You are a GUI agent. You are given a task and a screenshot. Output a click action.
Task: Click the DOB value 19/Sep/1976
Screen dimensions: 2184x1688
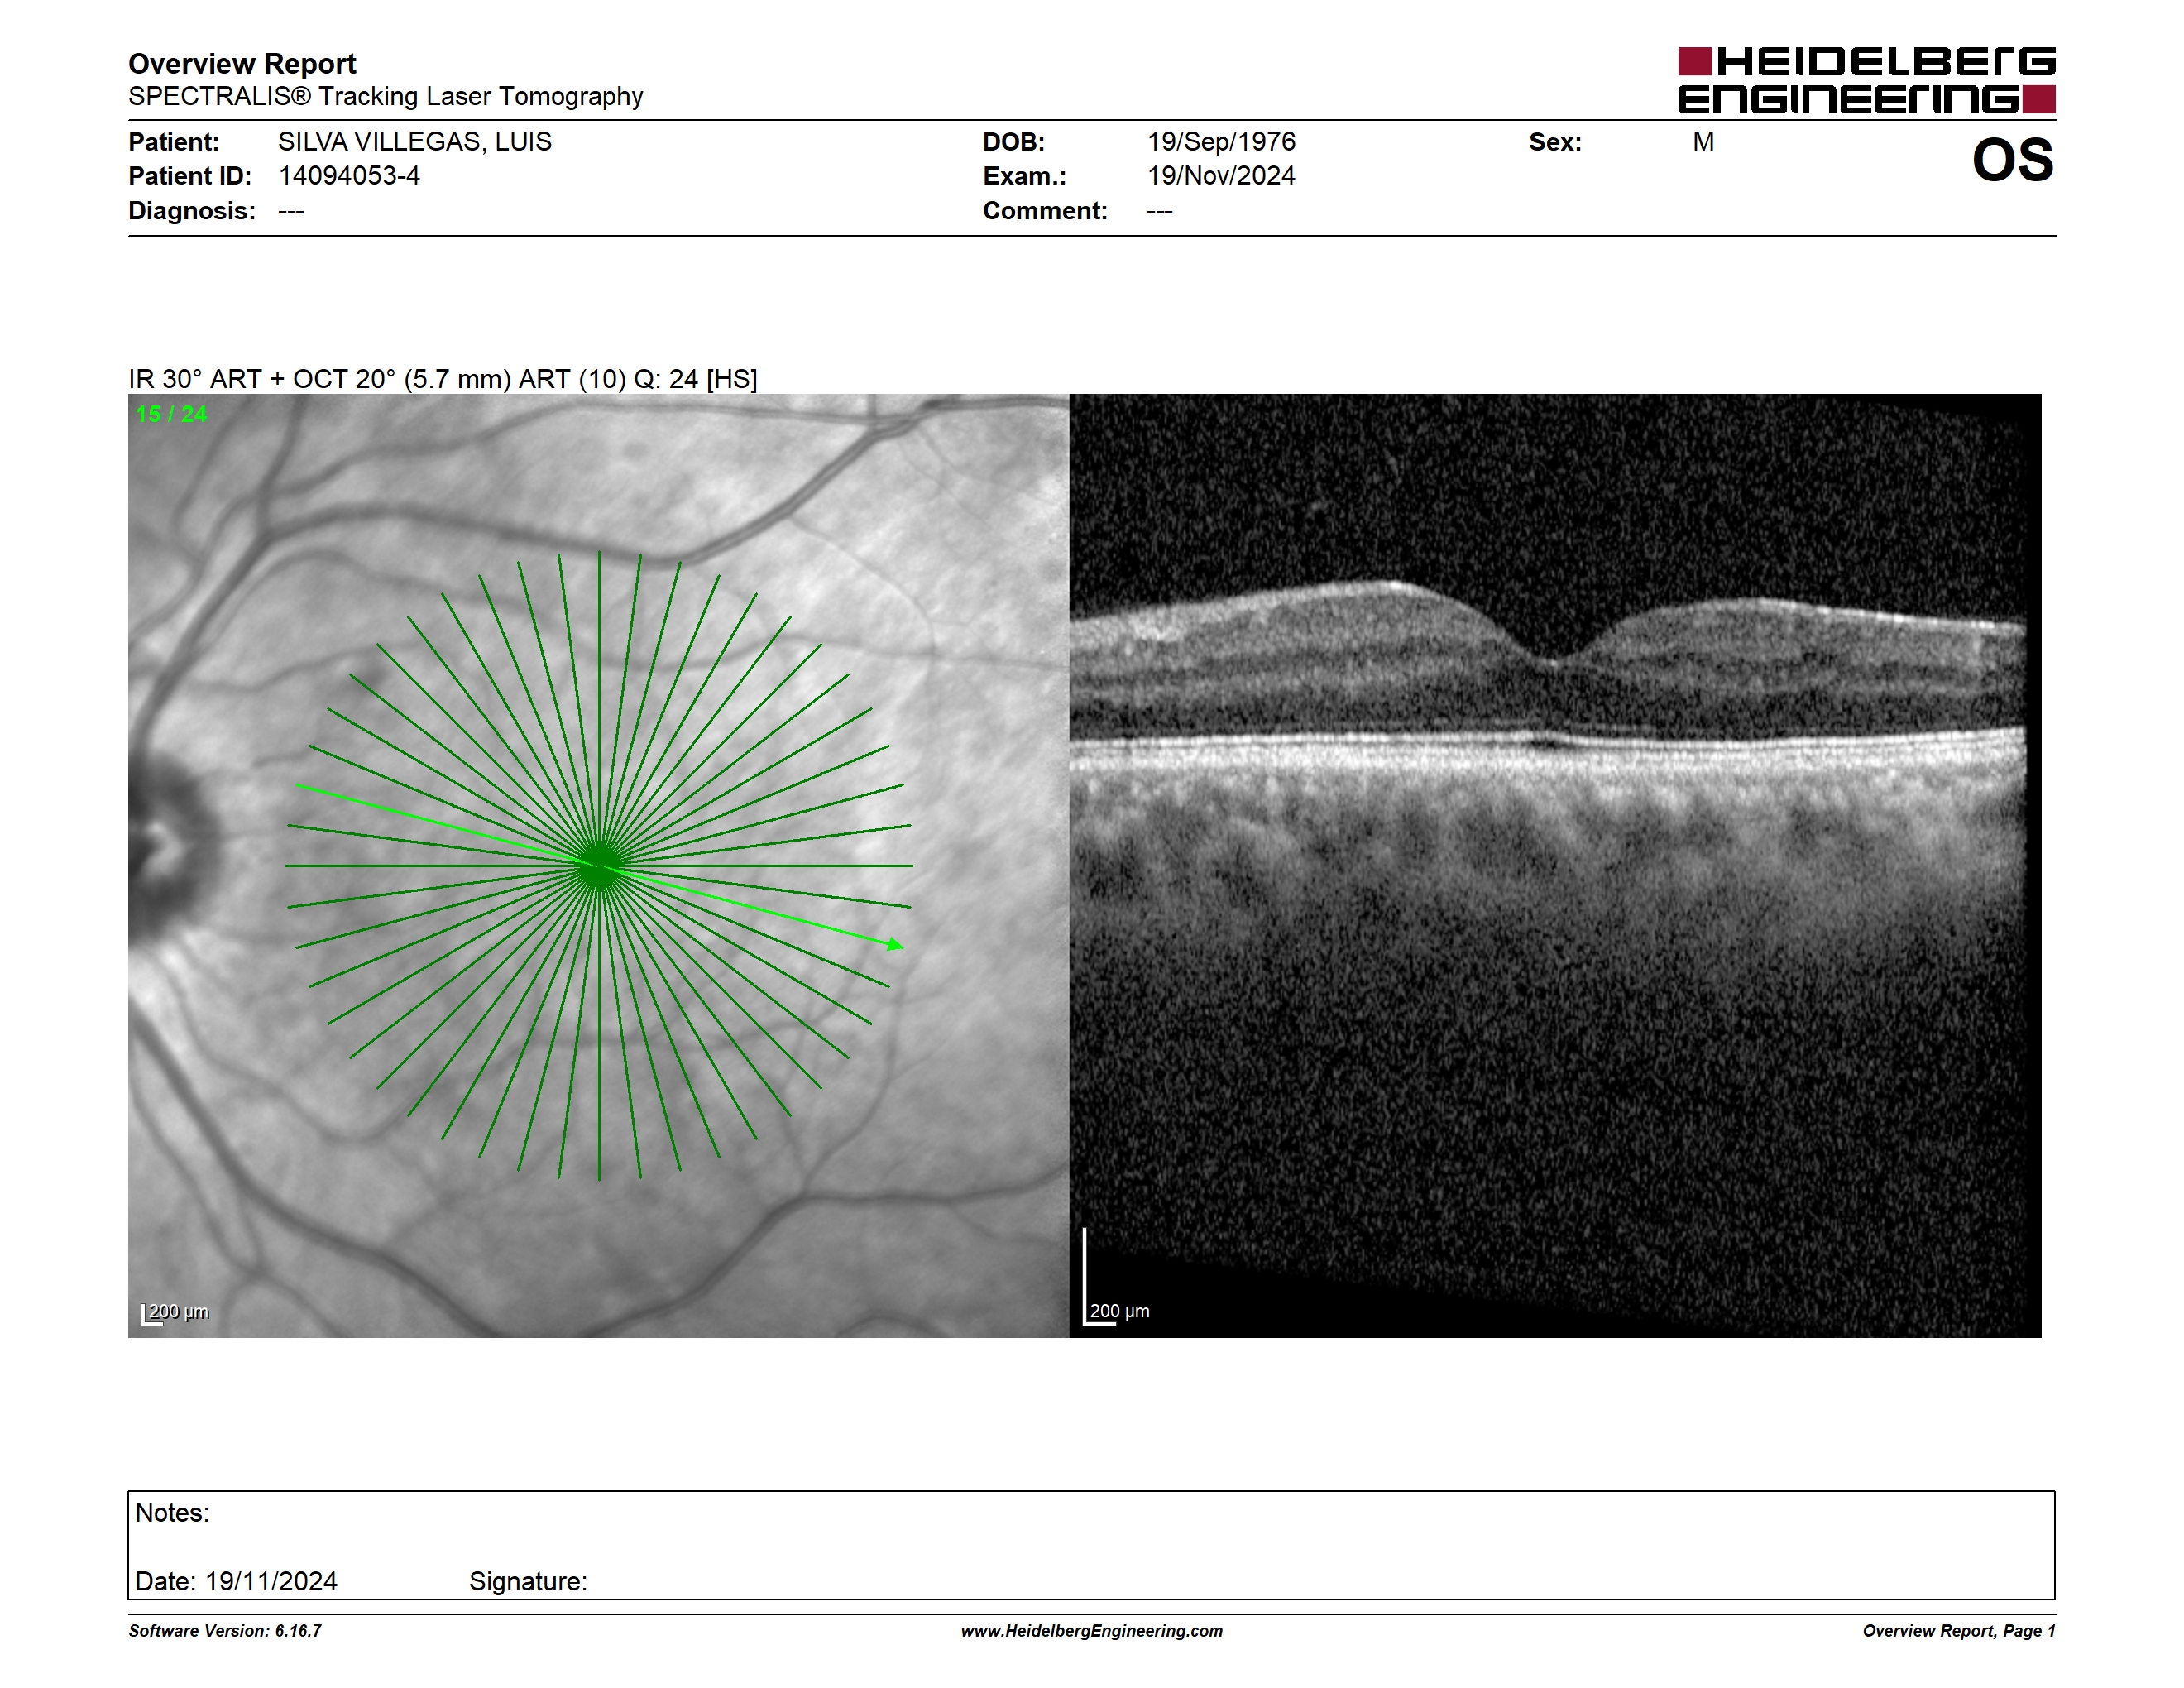coord(1221,141)
